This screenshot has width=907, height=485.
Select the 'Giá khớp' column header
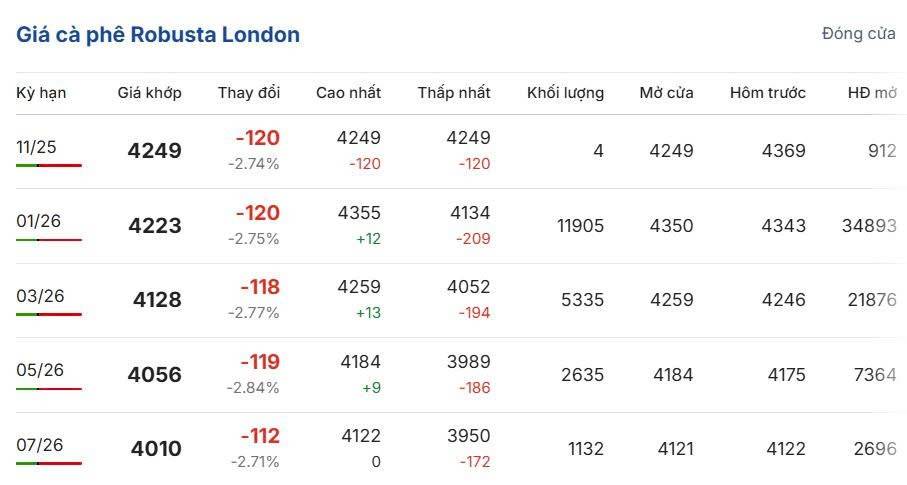click(149, 93)
